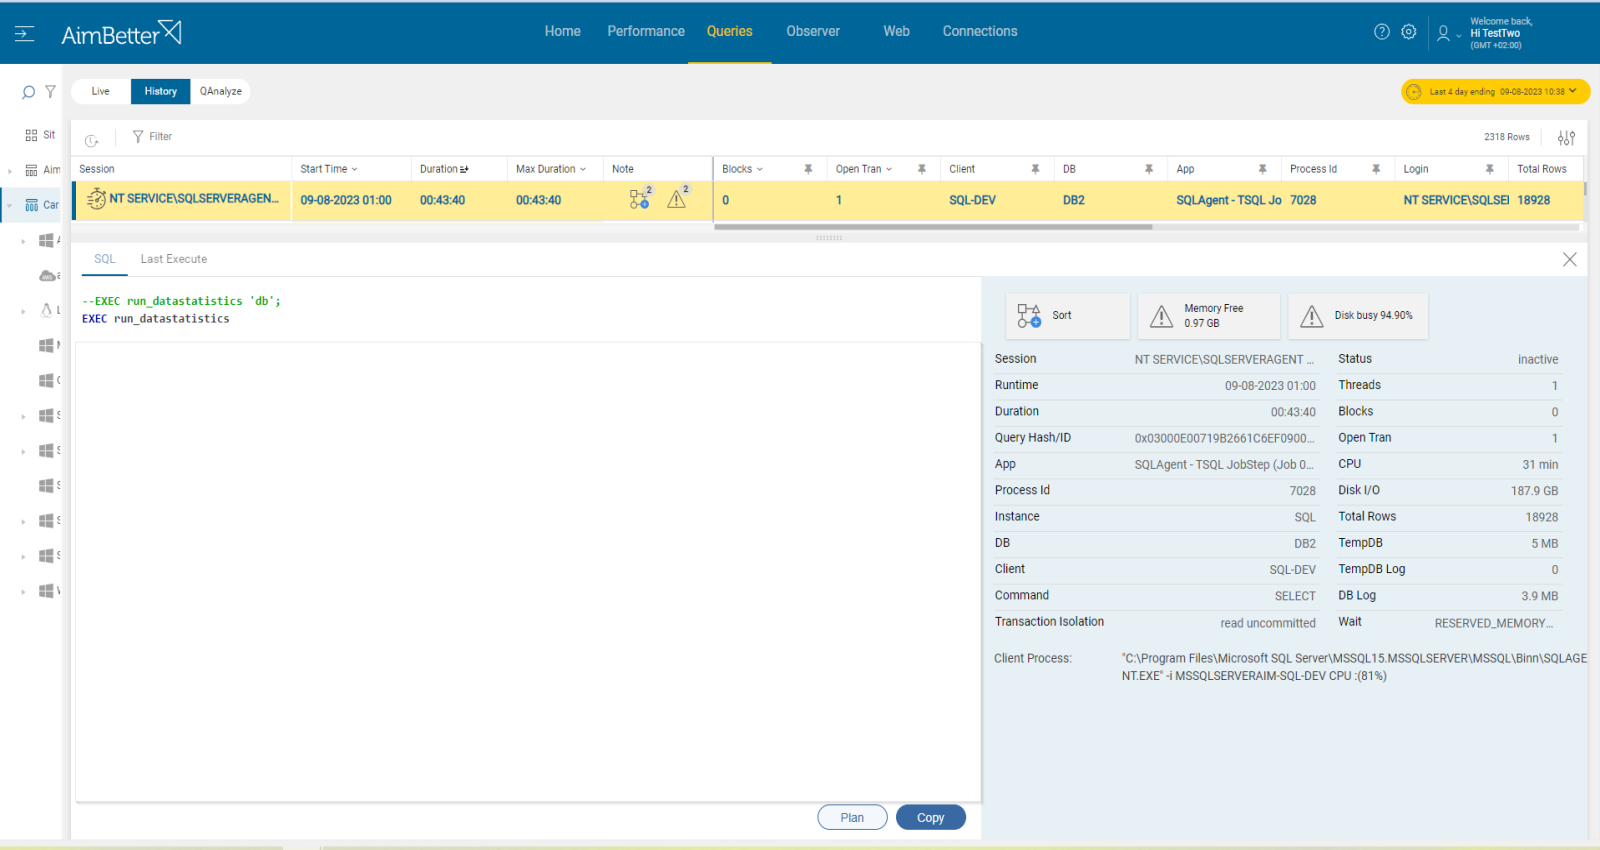Open the hamburger side menu
This screenshot has height=850, width=1600.
pos(25,34)
